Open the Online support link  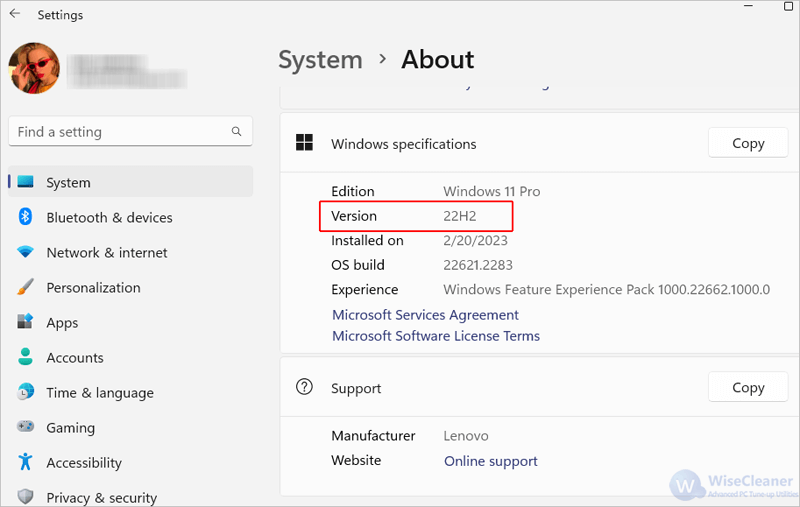(491, 461)
